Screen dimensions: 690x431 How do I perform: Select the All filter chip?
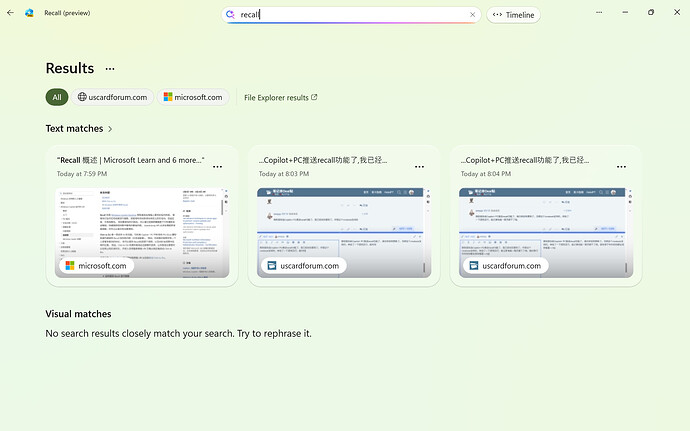[57, 97]
